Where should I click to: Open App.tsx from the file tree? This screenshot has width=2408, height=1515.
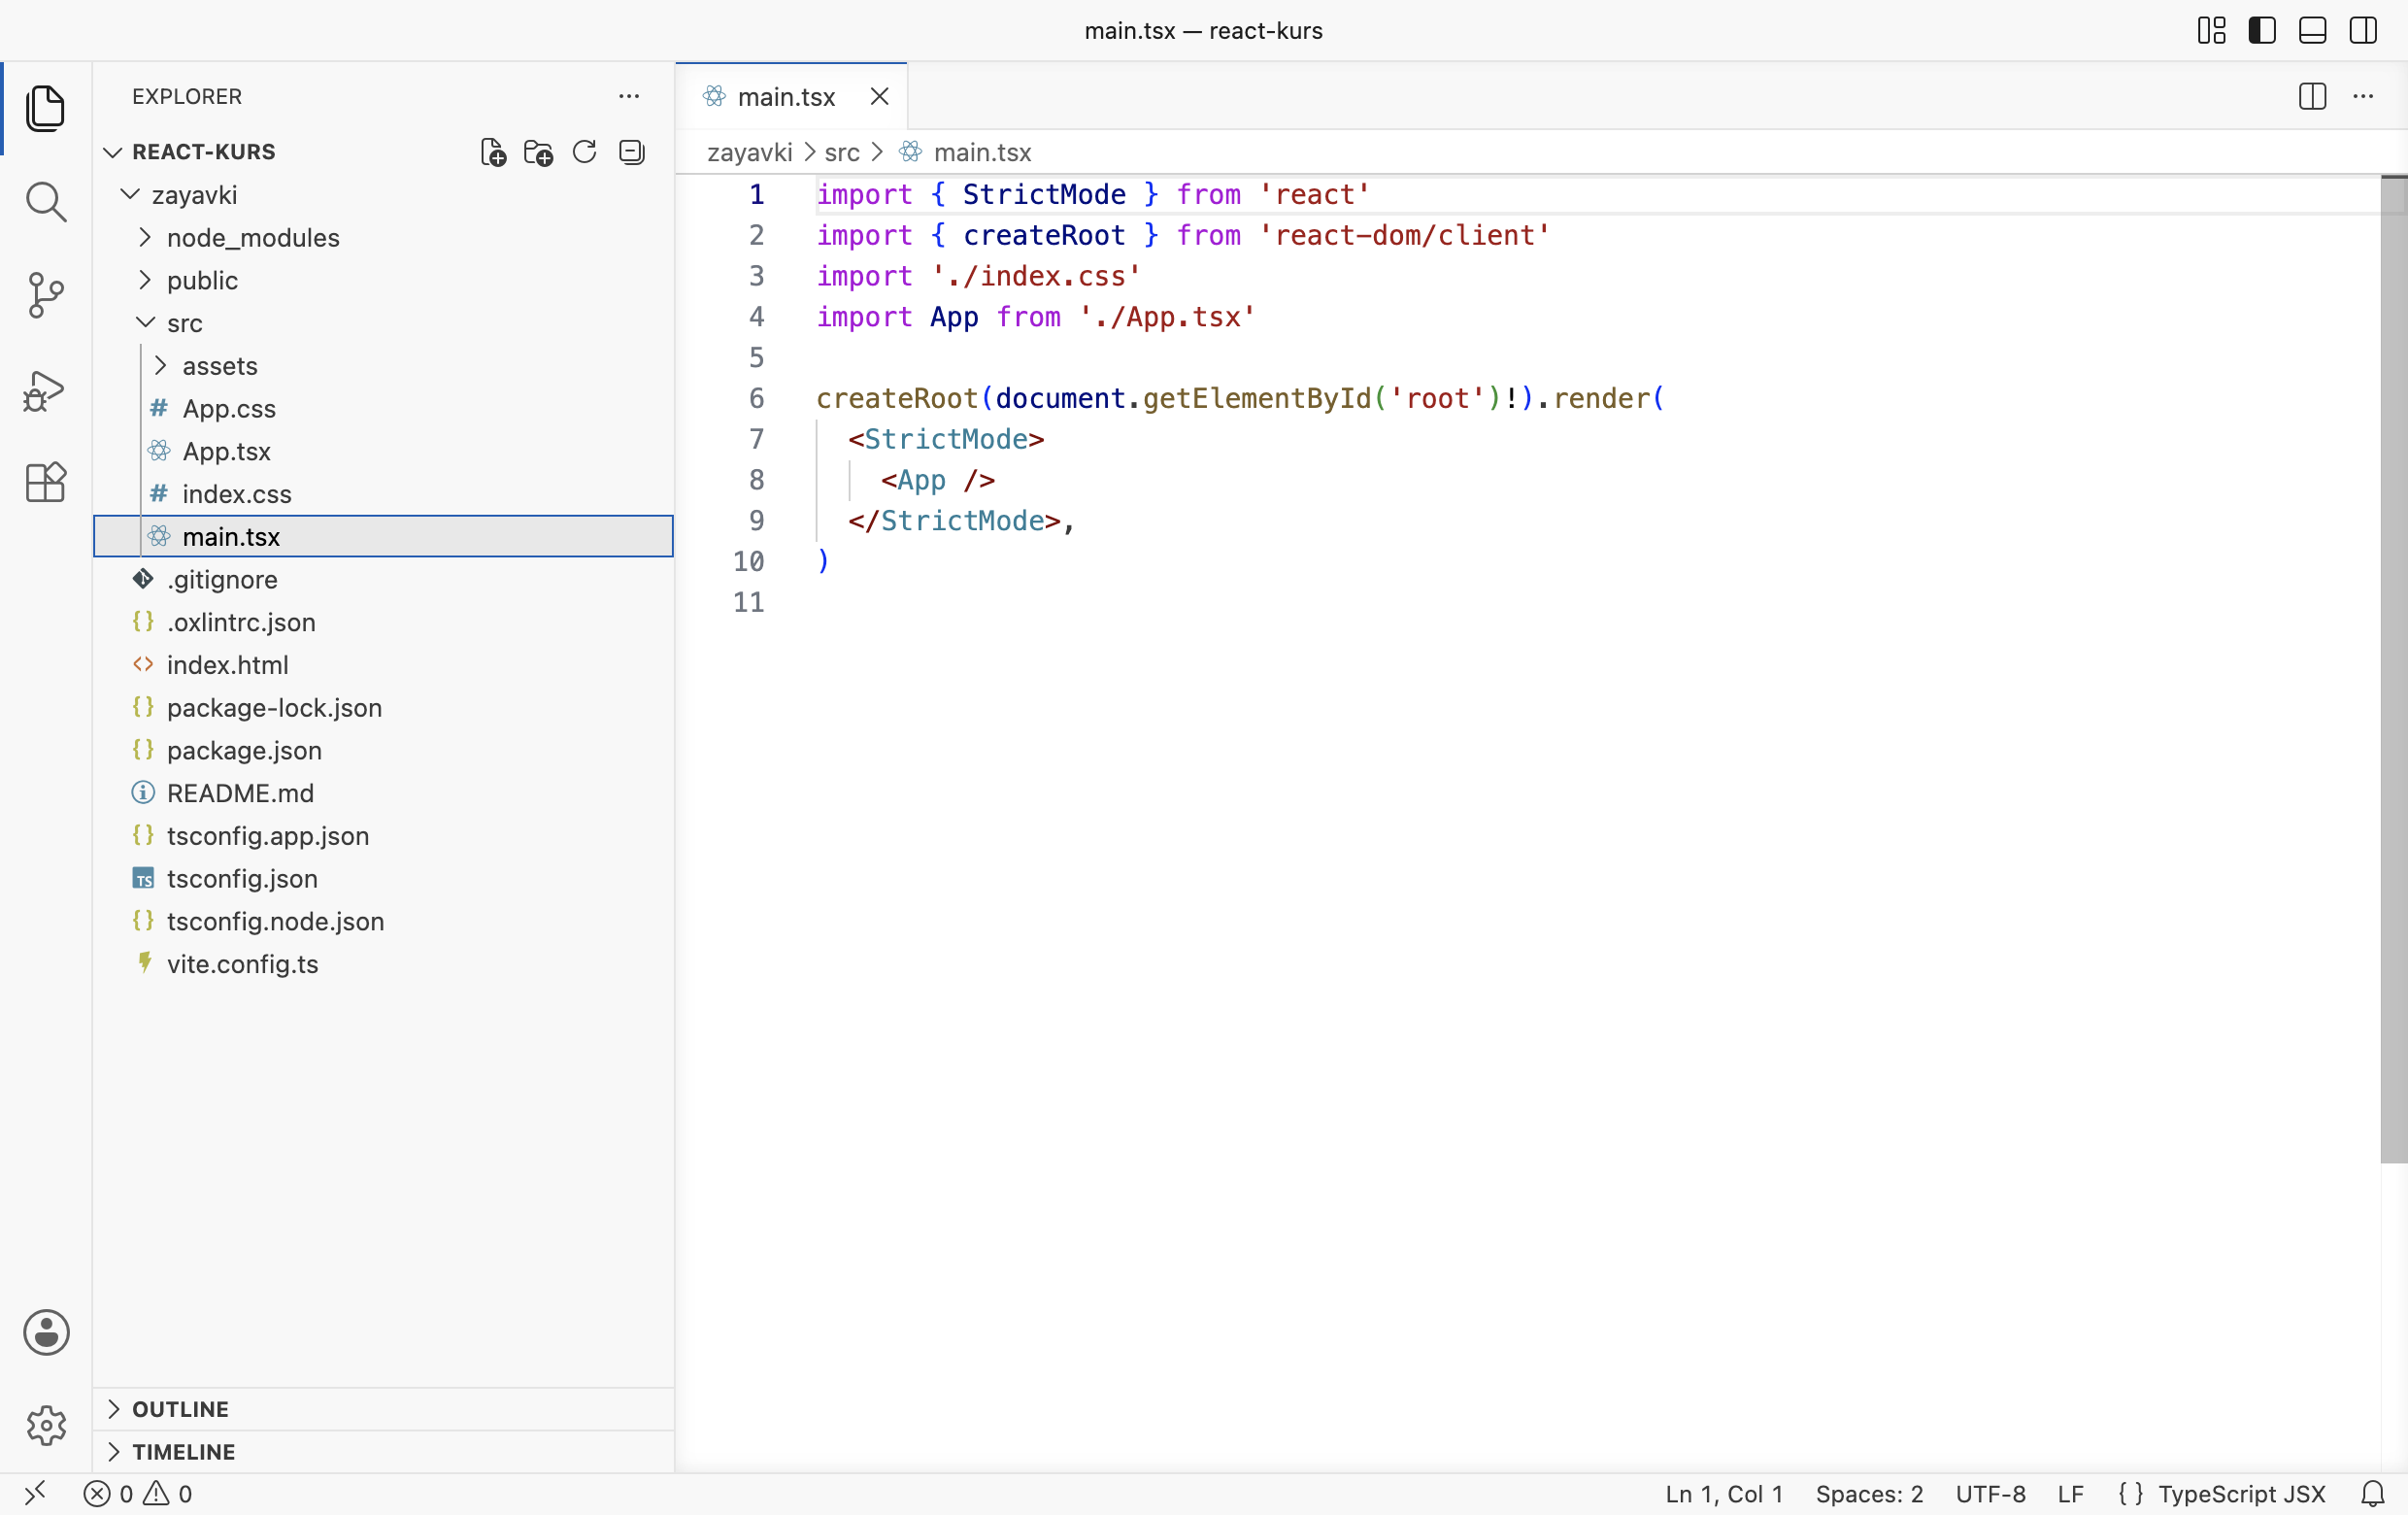coord(384,451)
